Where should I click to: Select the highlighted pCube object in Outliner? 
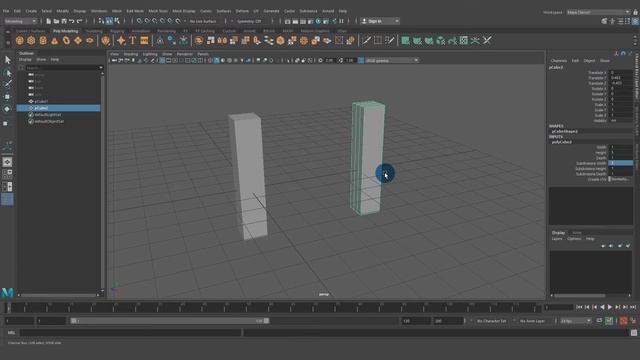click(58, 108)
